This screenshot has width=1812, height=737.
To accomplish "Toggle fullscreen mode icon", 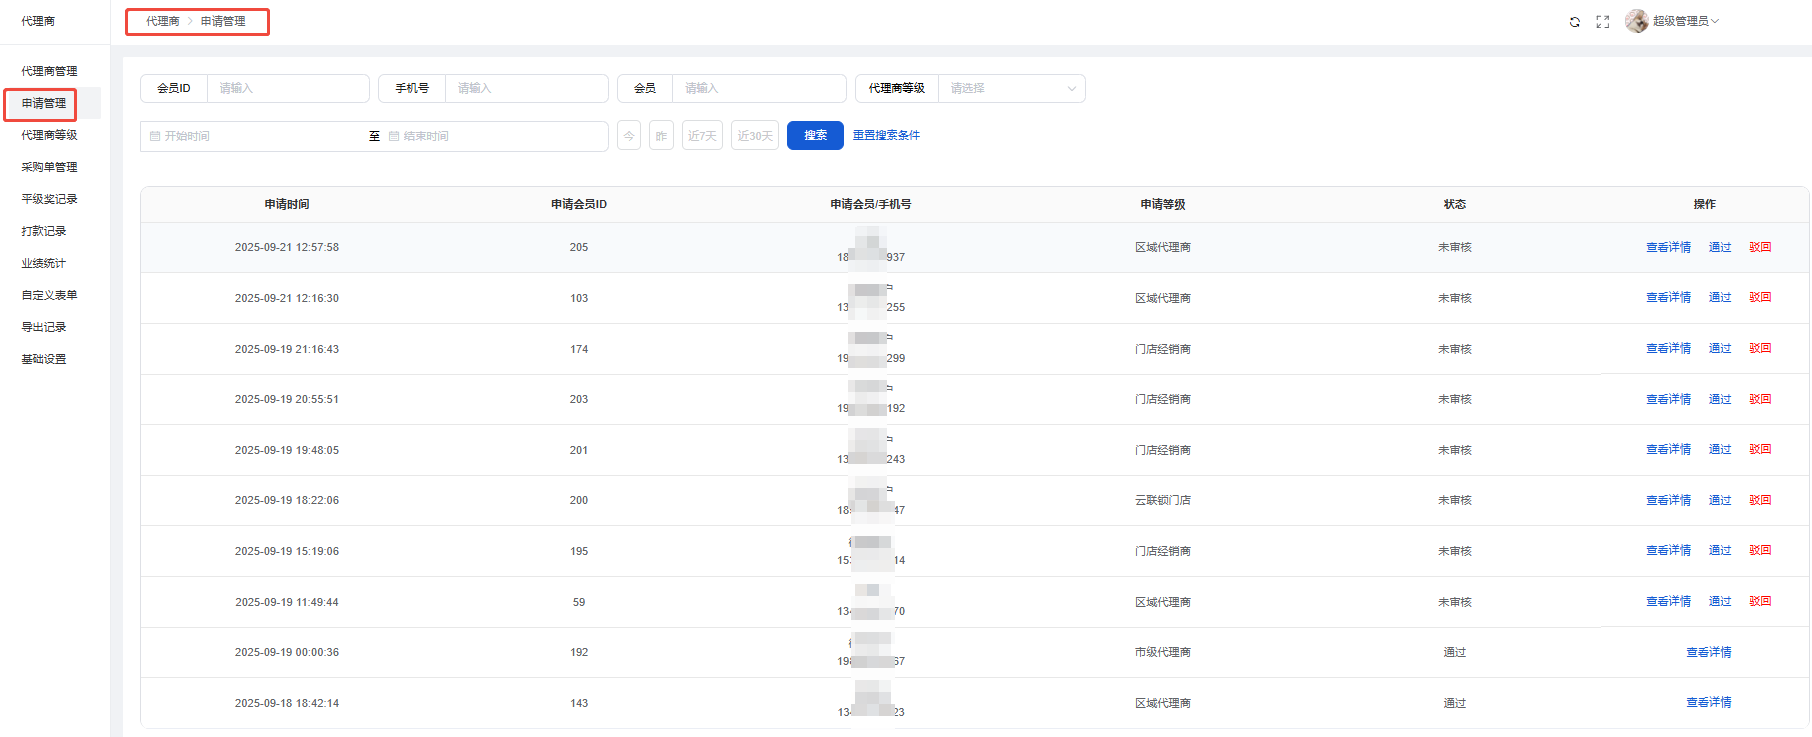I will [x=1603, y=22].
